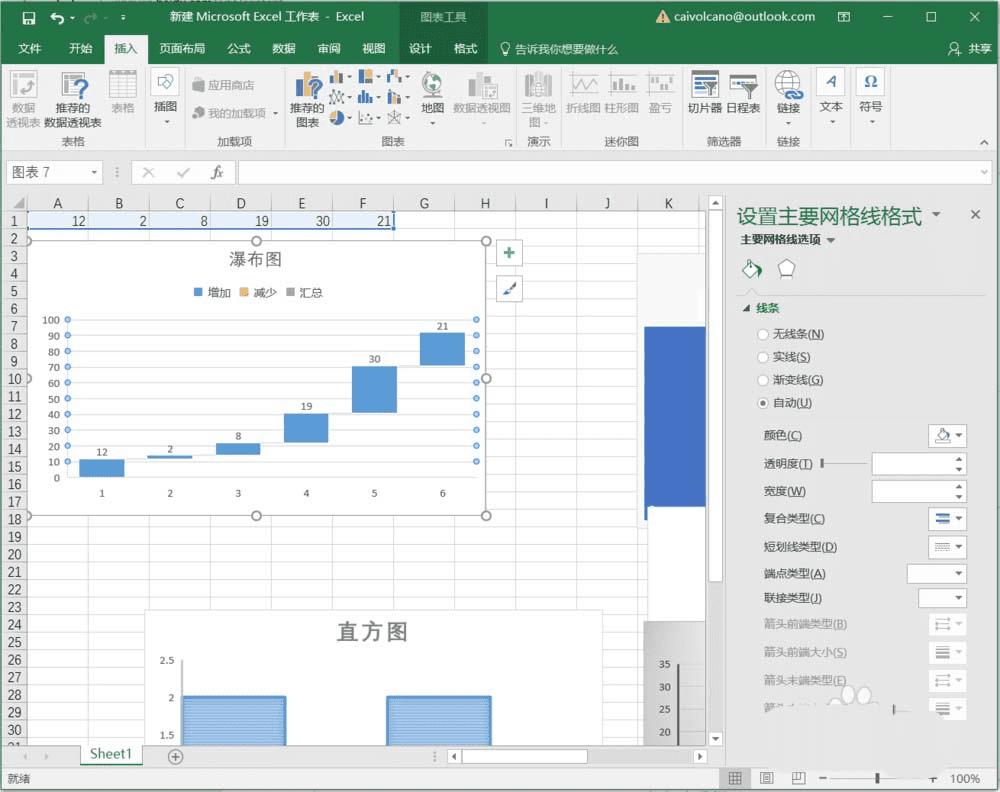Image resolution: width=1000 pixels, height=792 pixels.
Task: Click the chart elements plus button
Action: pos(509,253)
